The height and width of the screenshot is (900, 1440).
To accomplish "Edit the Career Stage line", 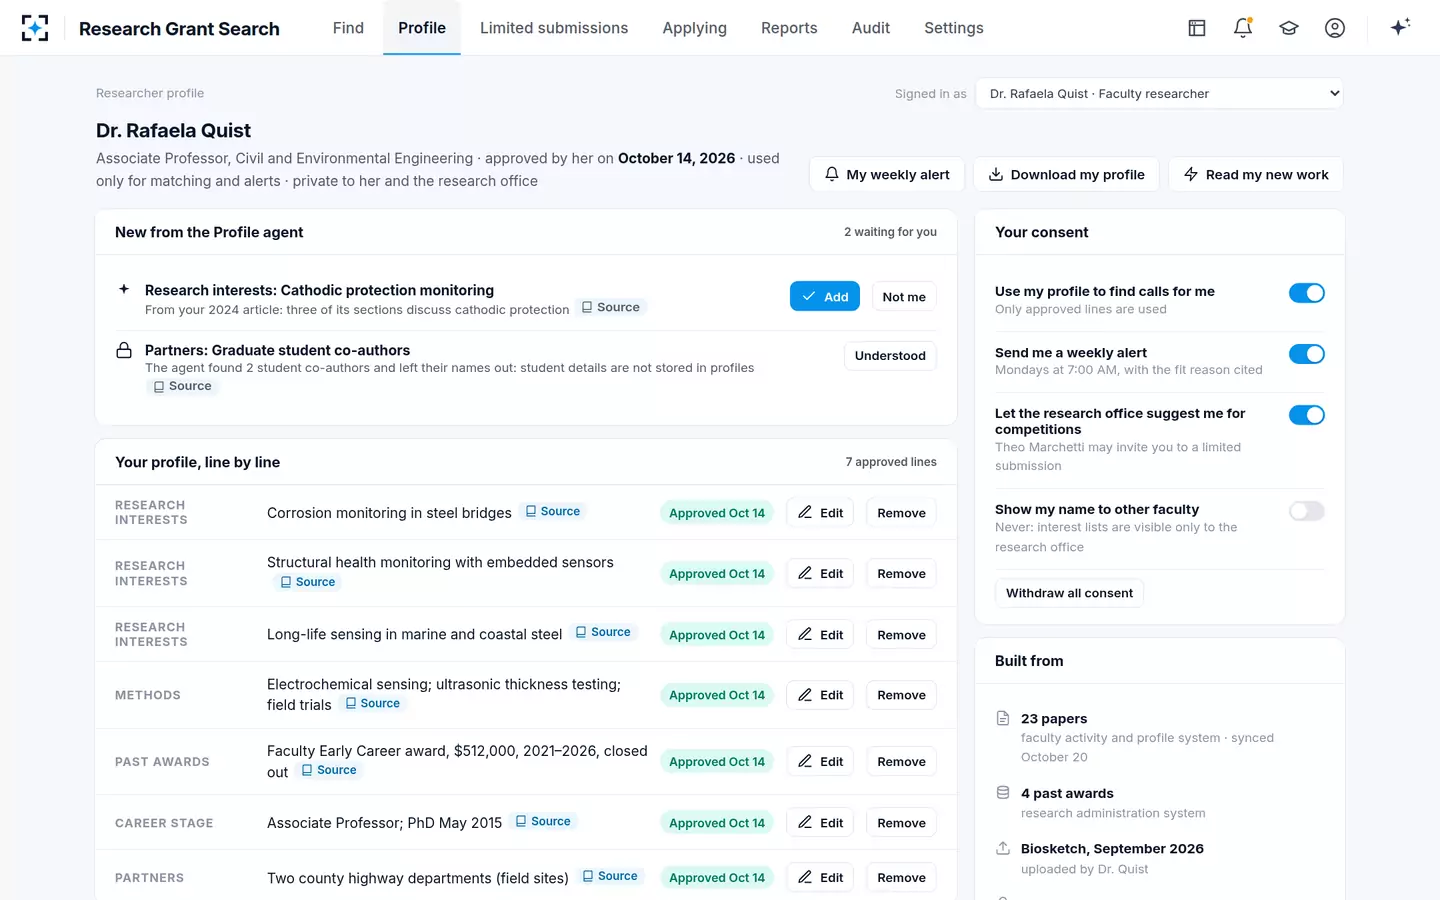I will 820,823.
